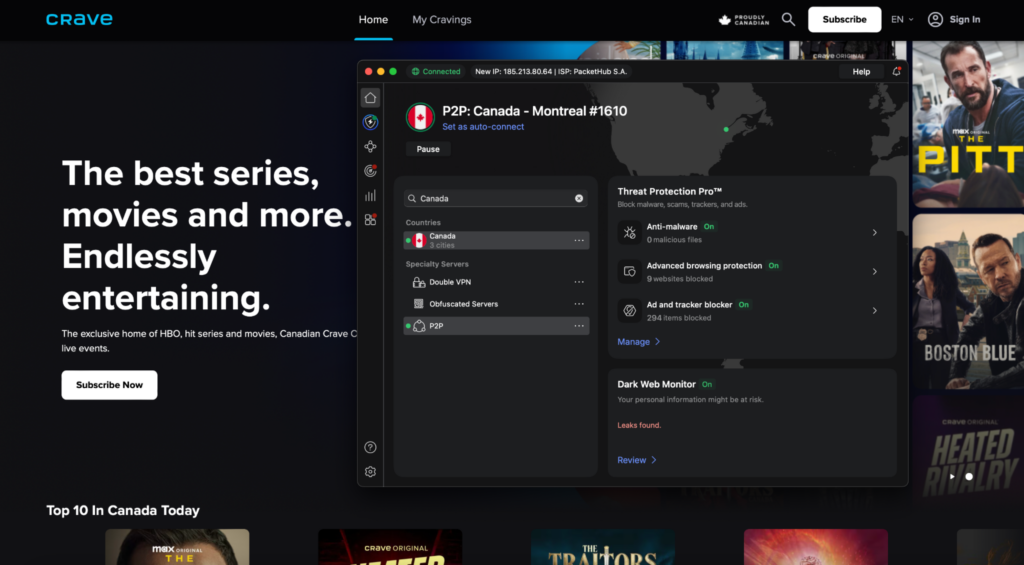
Task: Click the New IP 185.213.80.64 text
Action: (x=513, y=72)
